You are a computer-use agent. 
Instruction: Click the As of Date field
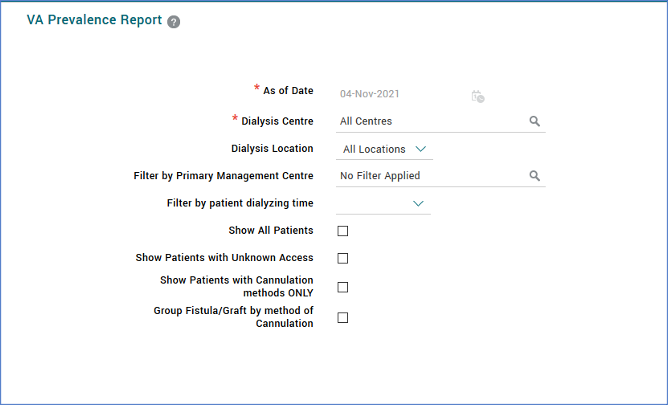(400, 94)
